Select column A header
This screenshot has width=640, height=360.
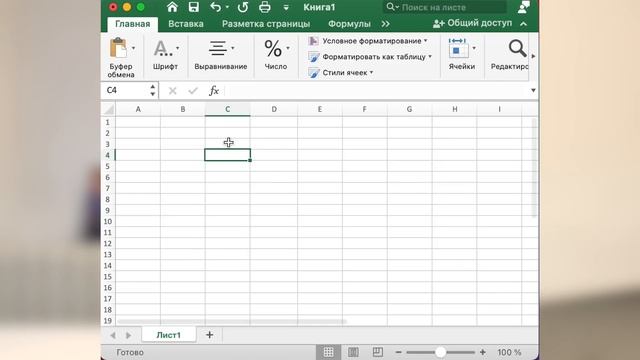pyautogui.click(x=138, y=109)
